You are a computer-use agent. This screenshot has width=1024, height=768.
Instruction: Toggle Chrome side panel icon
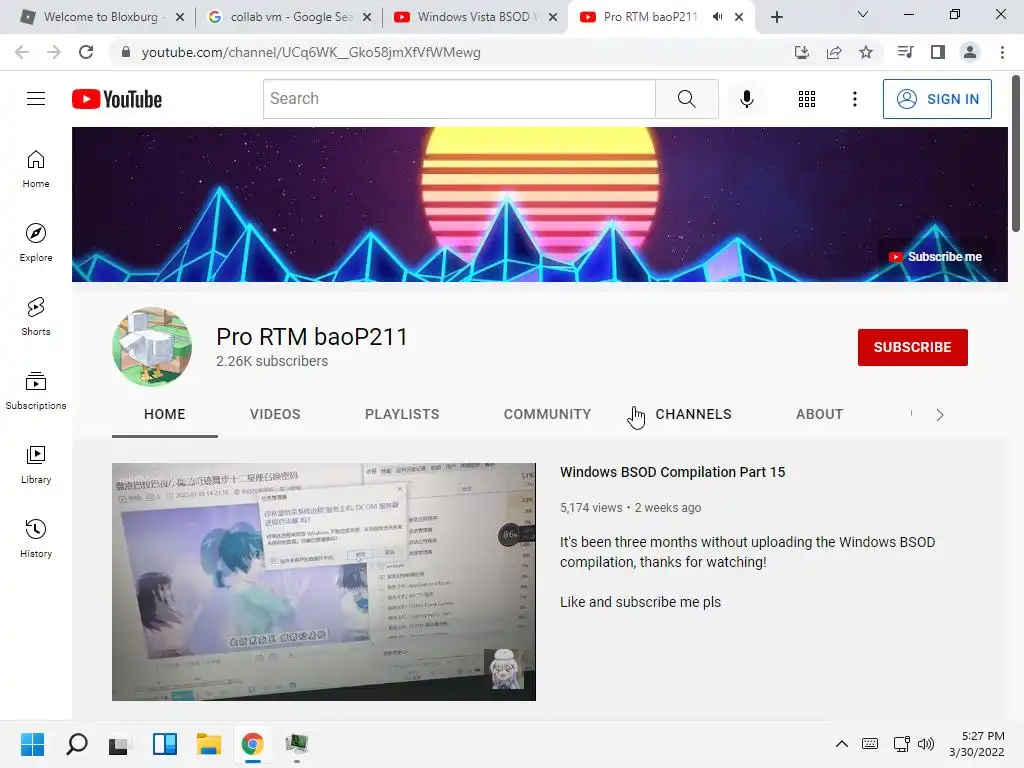[938, 52]
